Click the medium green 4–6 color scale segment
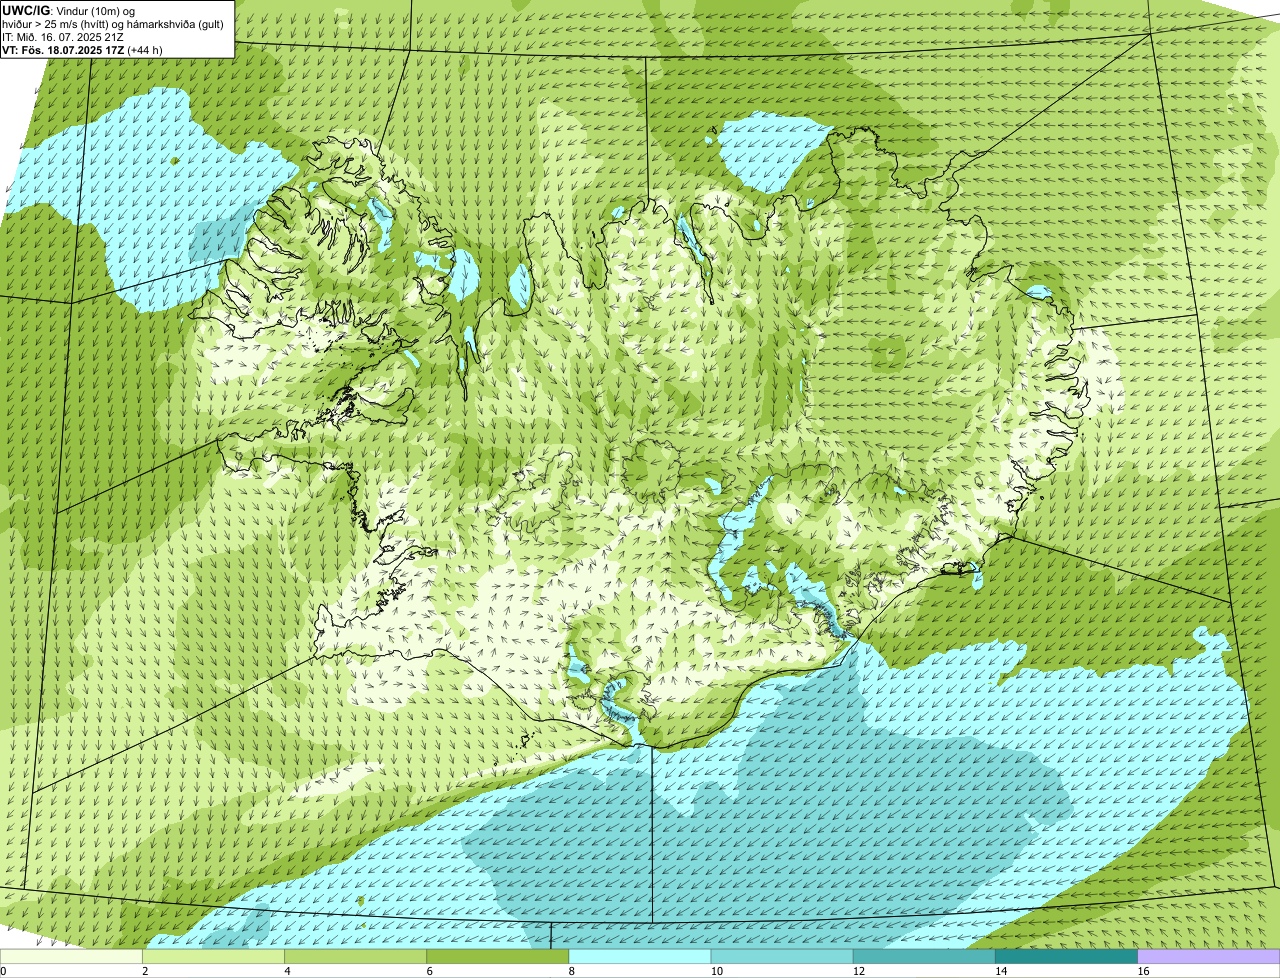 [356, 957]
